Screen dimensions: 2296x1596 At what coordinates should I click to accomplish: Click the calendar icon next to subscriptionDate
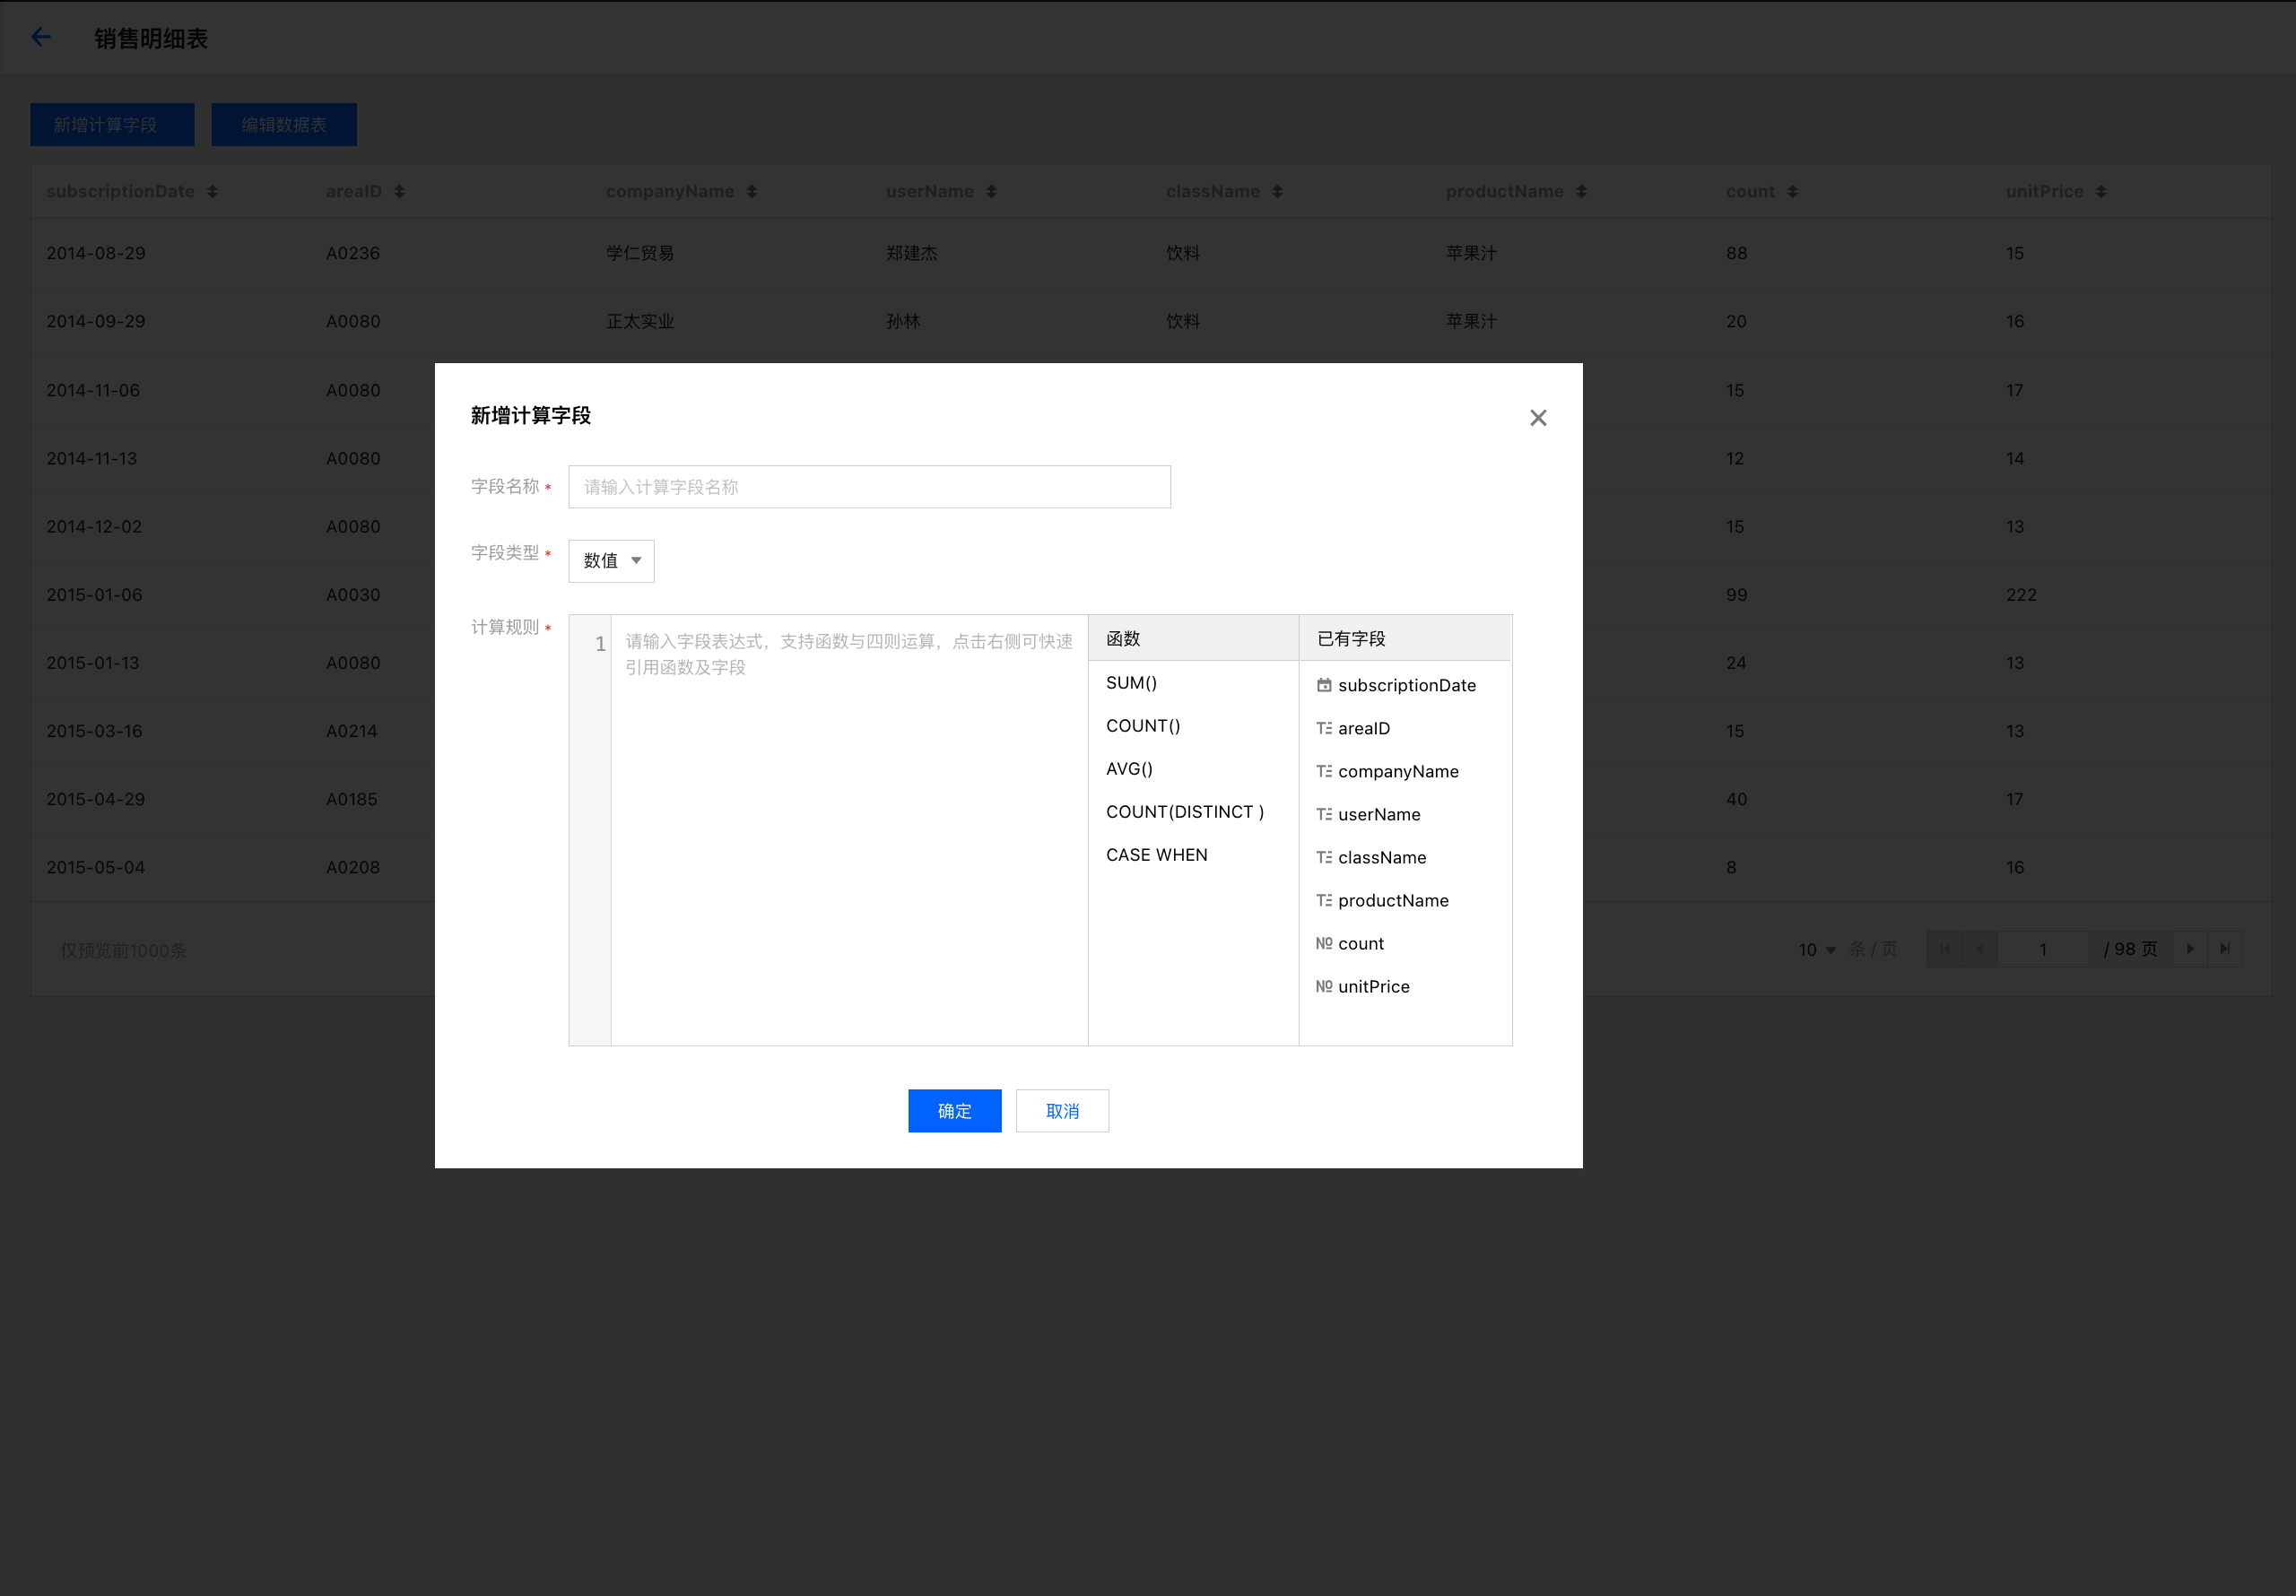click(1323, 685)
